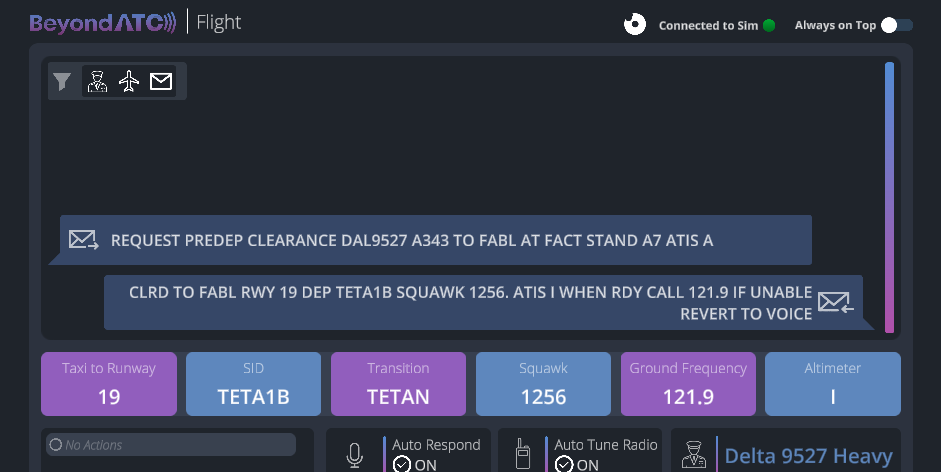Click the pilot icon beside Delta 9527 Heavy
The height and width of the screenshot is (472, 941).
(693, 455)
